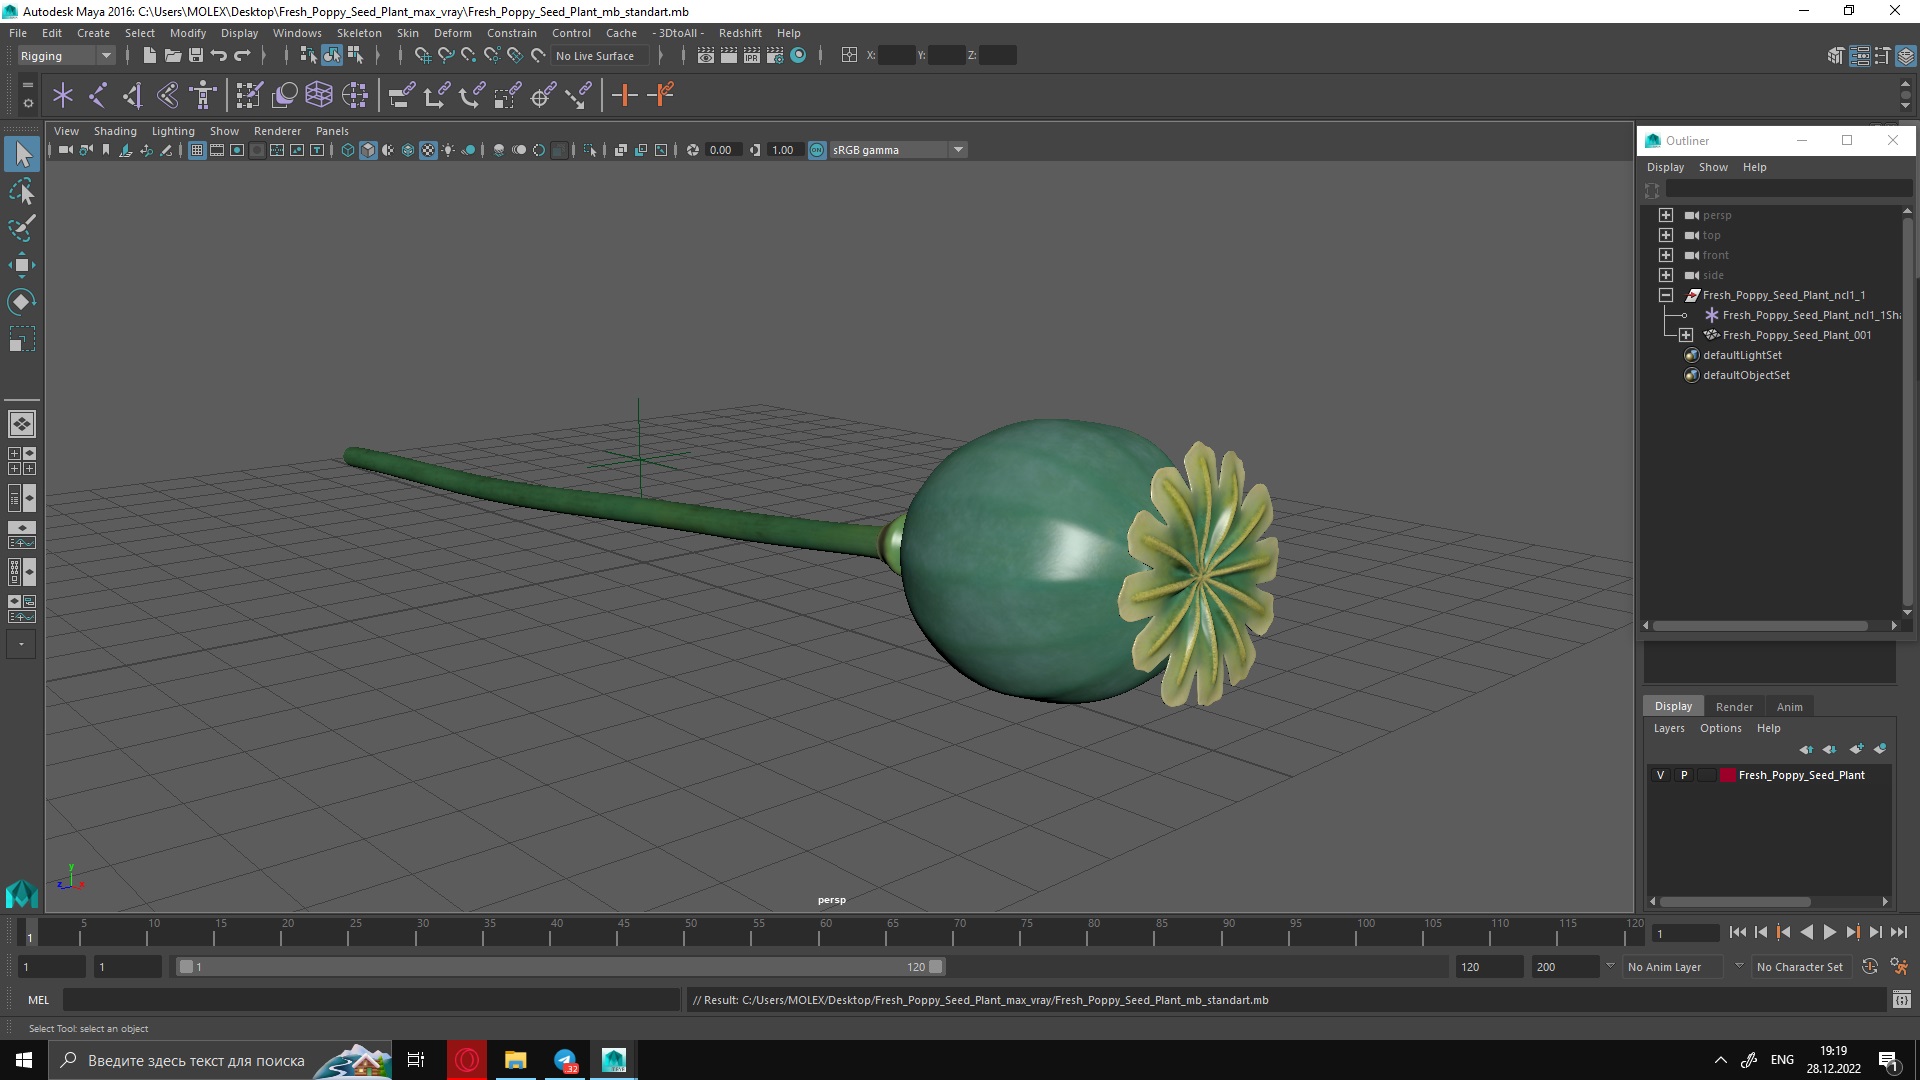Viewport: 1920px width, 1080px height.
Task: Open Layers menu in layer editor
Action: pos(1669,729)
